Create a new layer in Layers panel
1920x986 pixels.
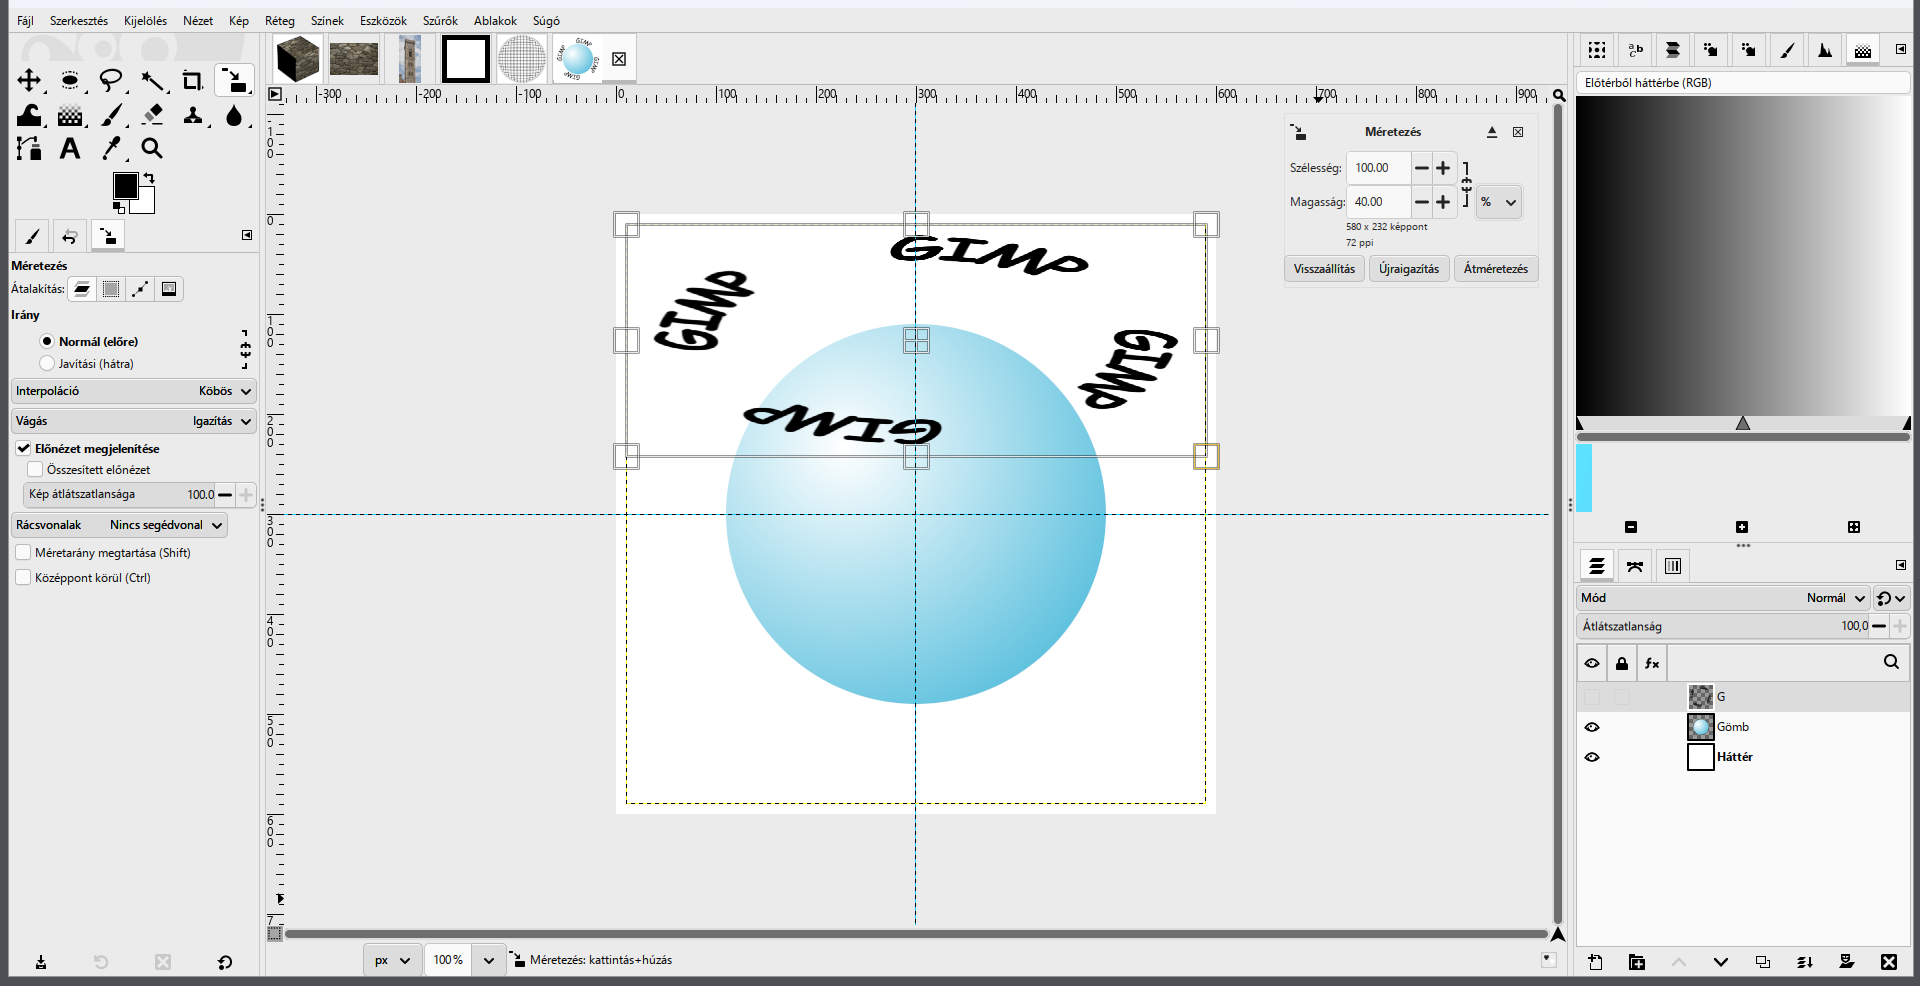click(1595, 962)
